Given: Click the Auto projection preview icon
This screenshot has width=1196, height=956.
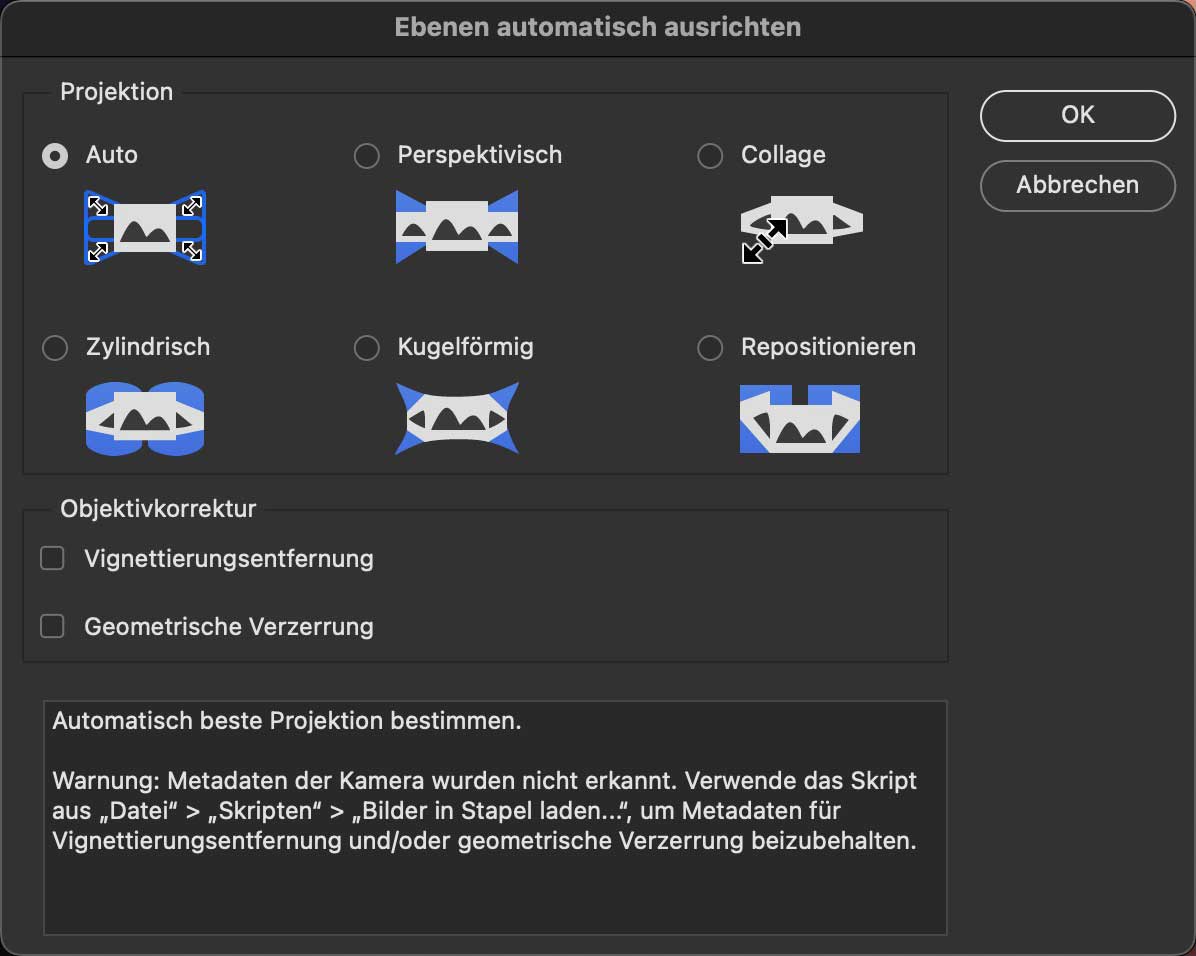Looking at the screenshot, I should (x=145, y=227).
